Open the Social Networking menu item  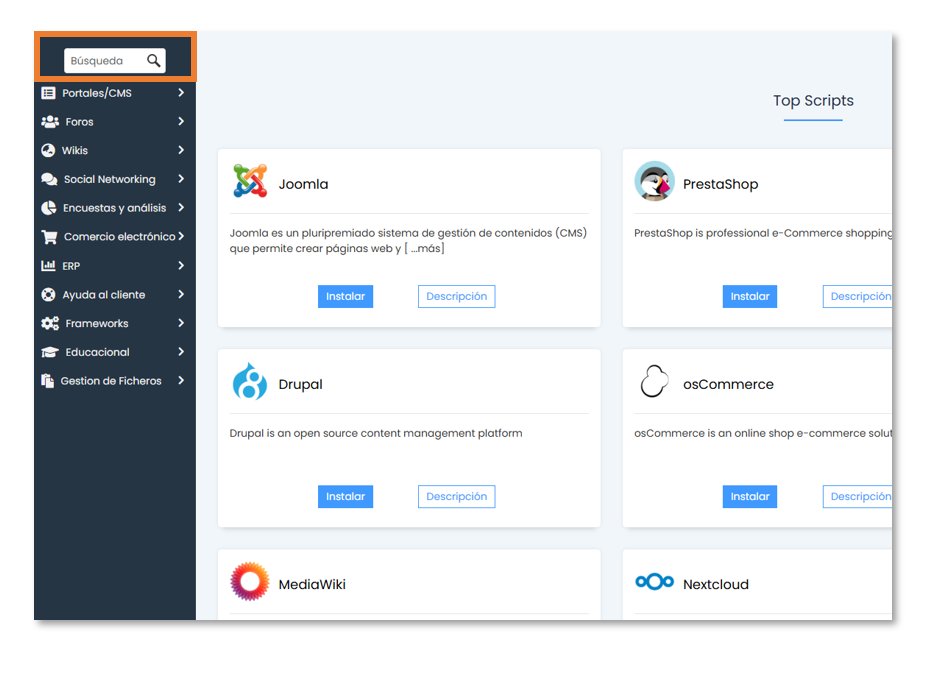point(115,179)
